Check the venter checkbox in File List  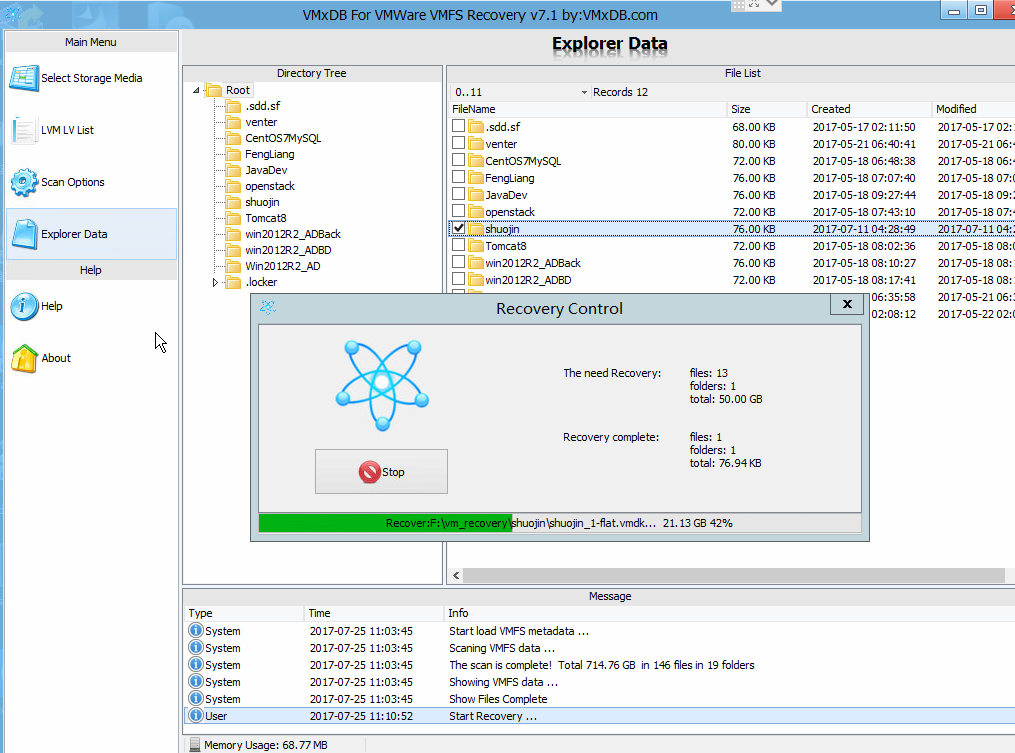pos(458,142)
